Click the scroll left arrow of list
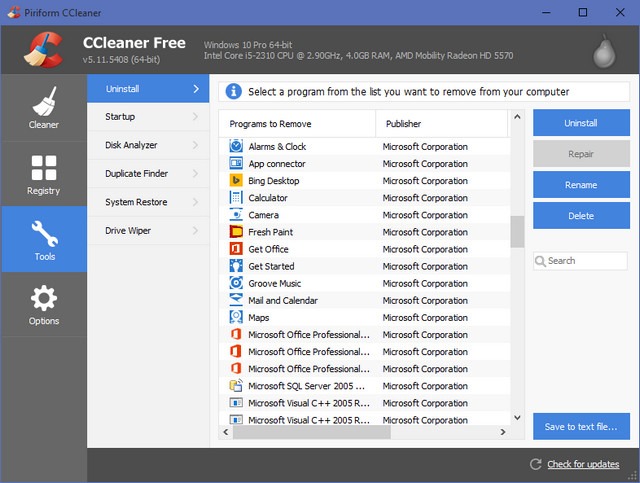 tap(226, 432)
